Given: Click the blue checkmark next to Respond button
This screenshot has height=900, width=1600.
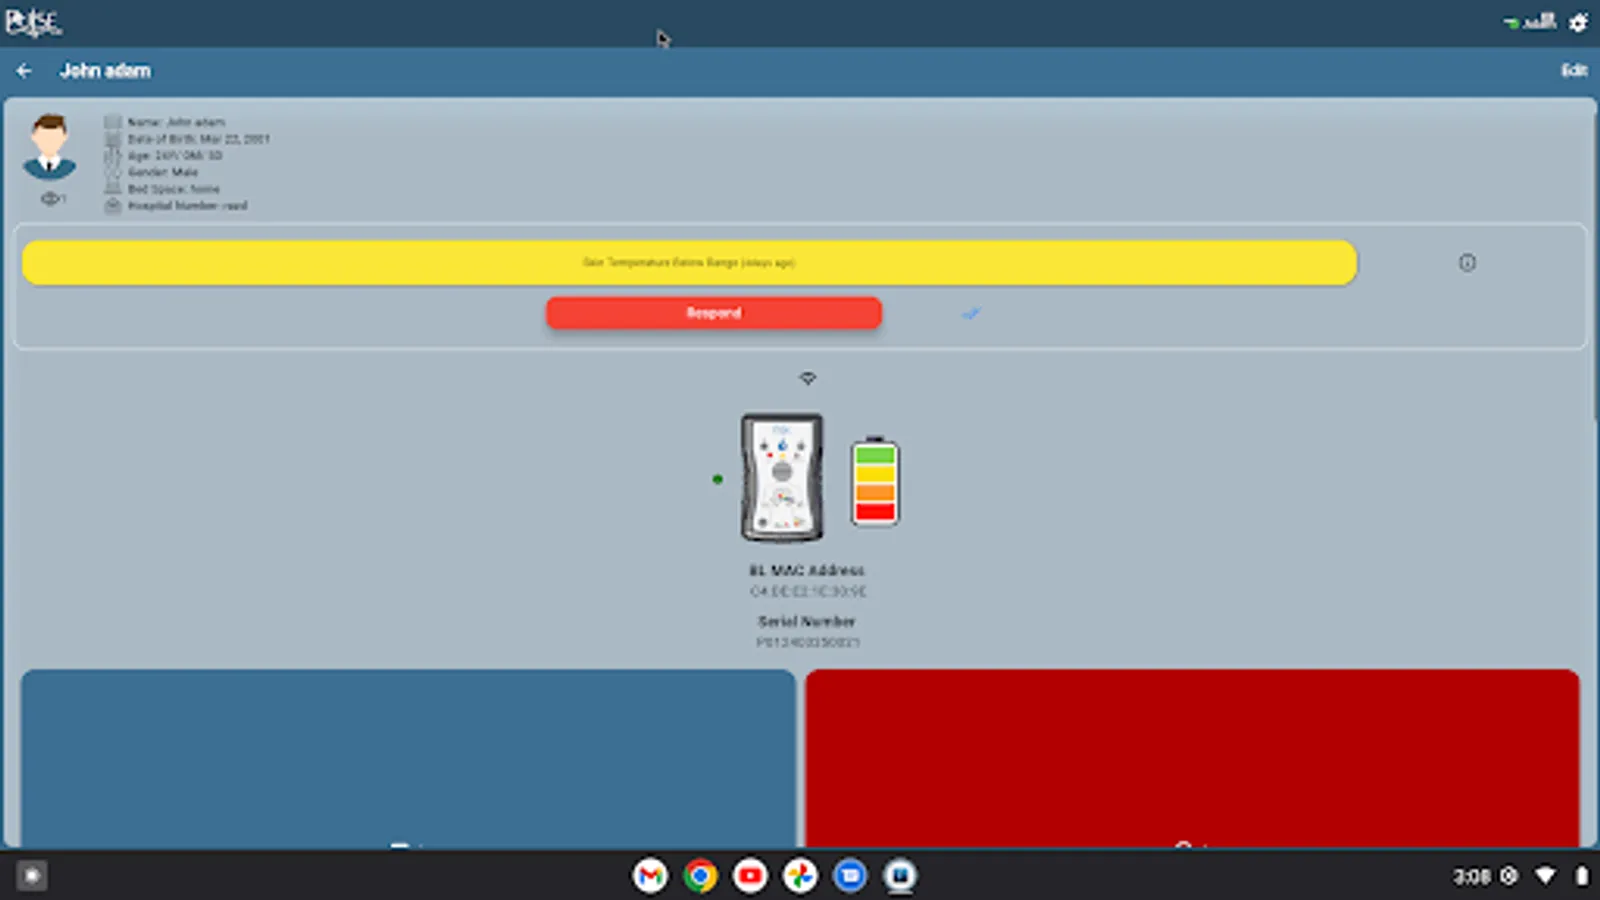Looking at the screenshot, I should coord(970,313).
